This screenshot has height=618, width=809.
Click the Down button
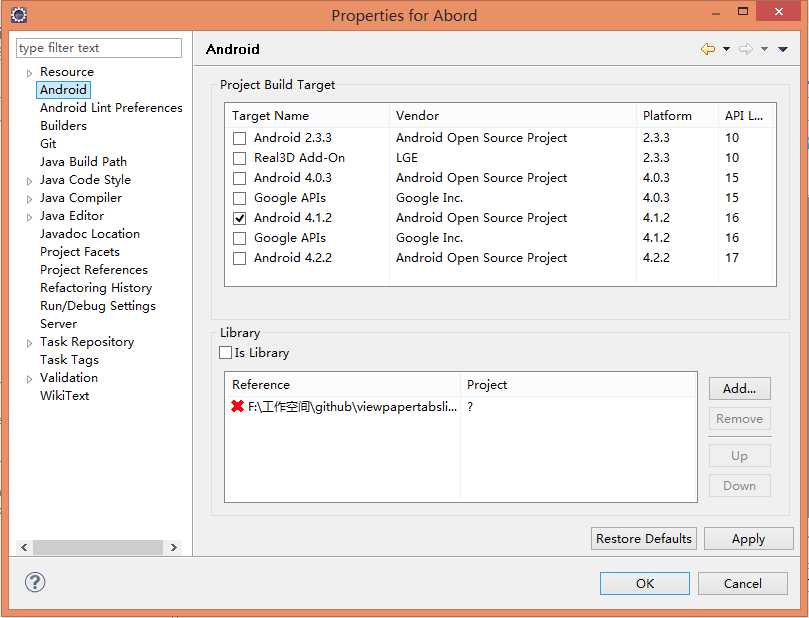739,486
